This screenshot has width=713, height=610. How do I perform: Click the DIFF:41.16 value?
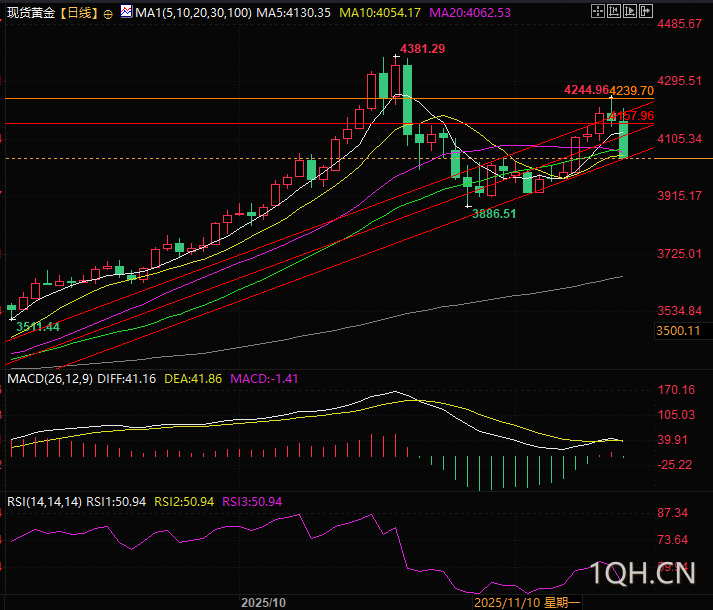coord(126,378)
